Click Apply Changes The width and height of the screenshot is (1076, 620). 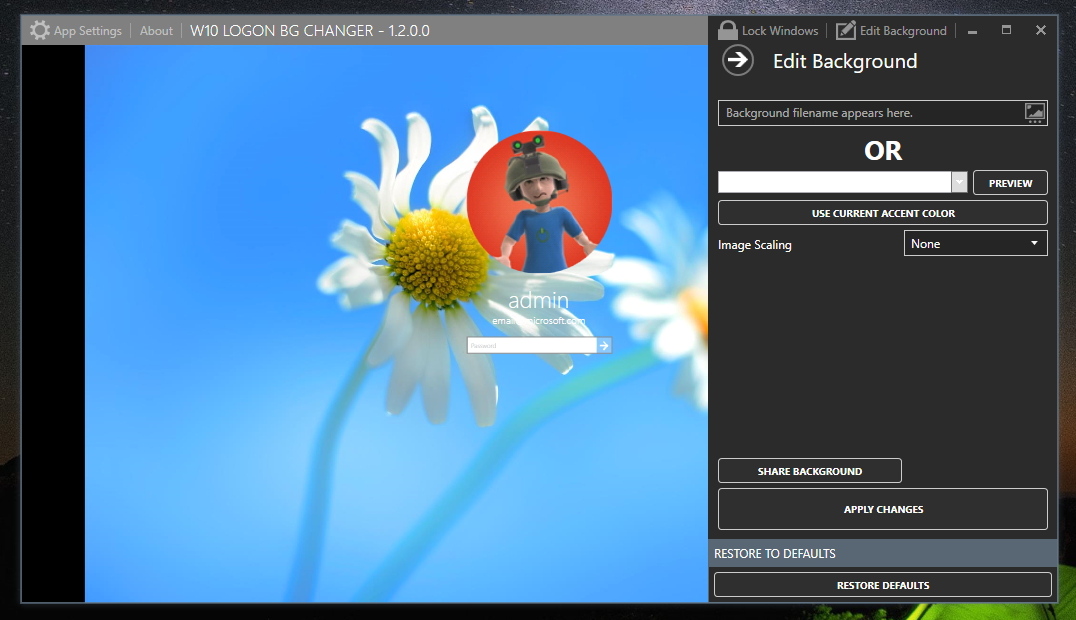[882, 509]
